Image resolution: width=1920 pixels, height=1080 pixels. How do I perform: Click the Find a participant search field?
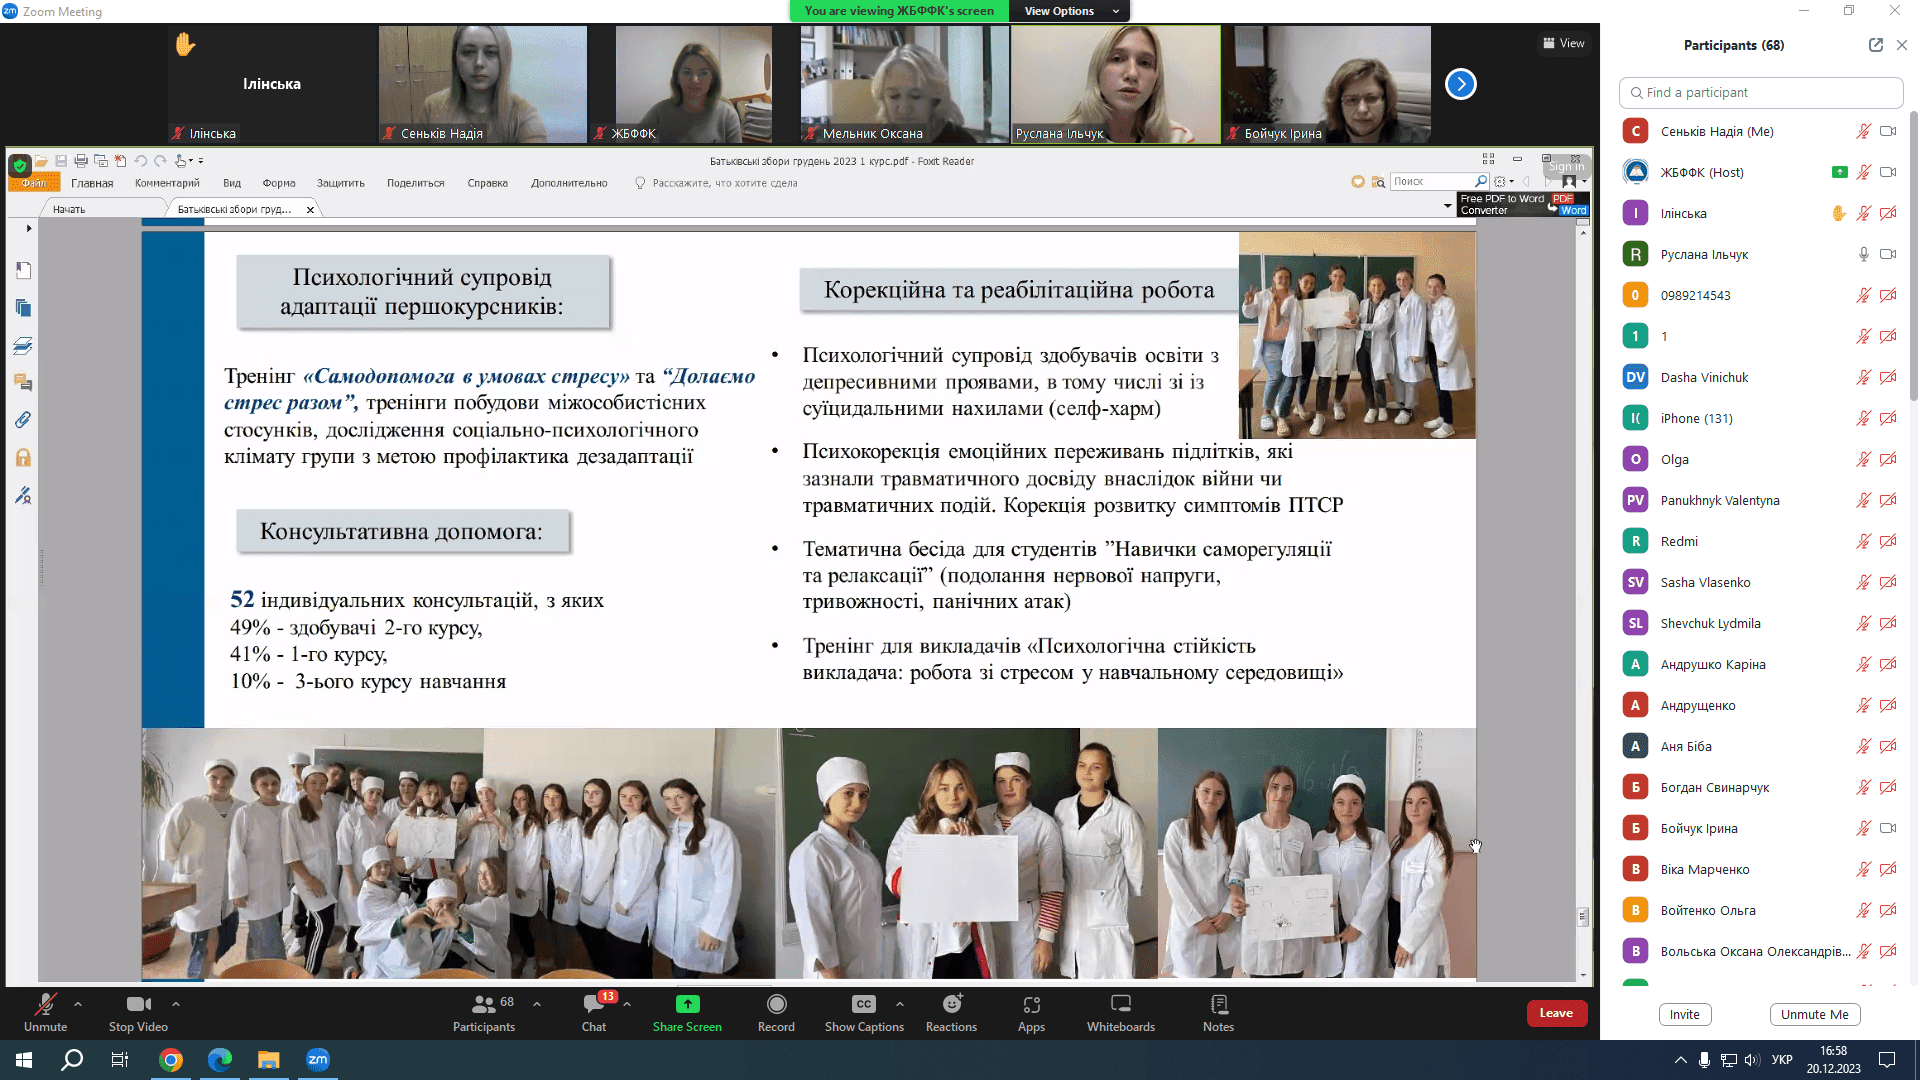coord(1761,92)
